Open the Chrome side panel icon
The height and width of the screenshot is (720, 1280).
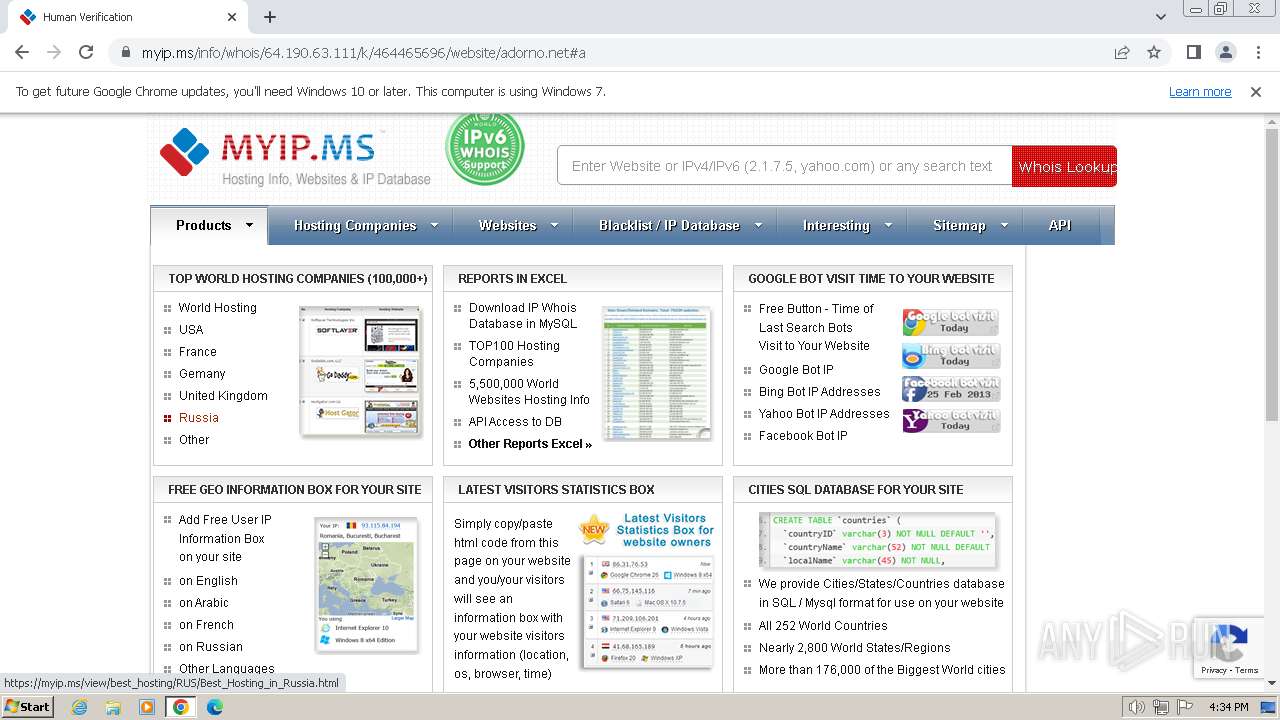click(x=1194, y=52)
